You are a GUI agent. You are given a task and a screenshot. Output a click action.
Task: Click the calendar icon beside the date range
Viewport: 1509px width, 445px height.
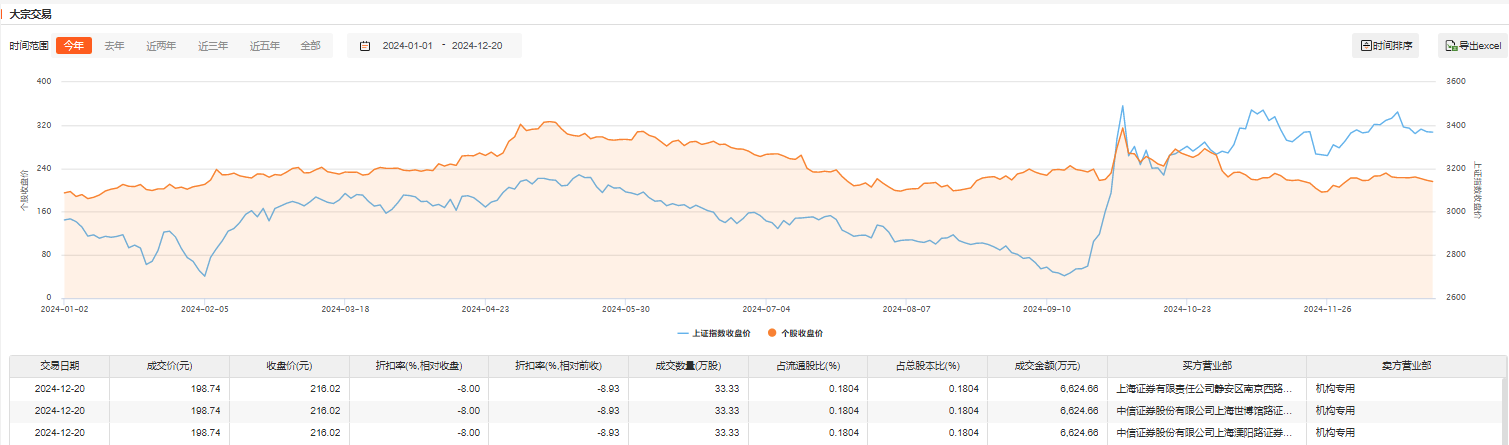coord(365,46)
